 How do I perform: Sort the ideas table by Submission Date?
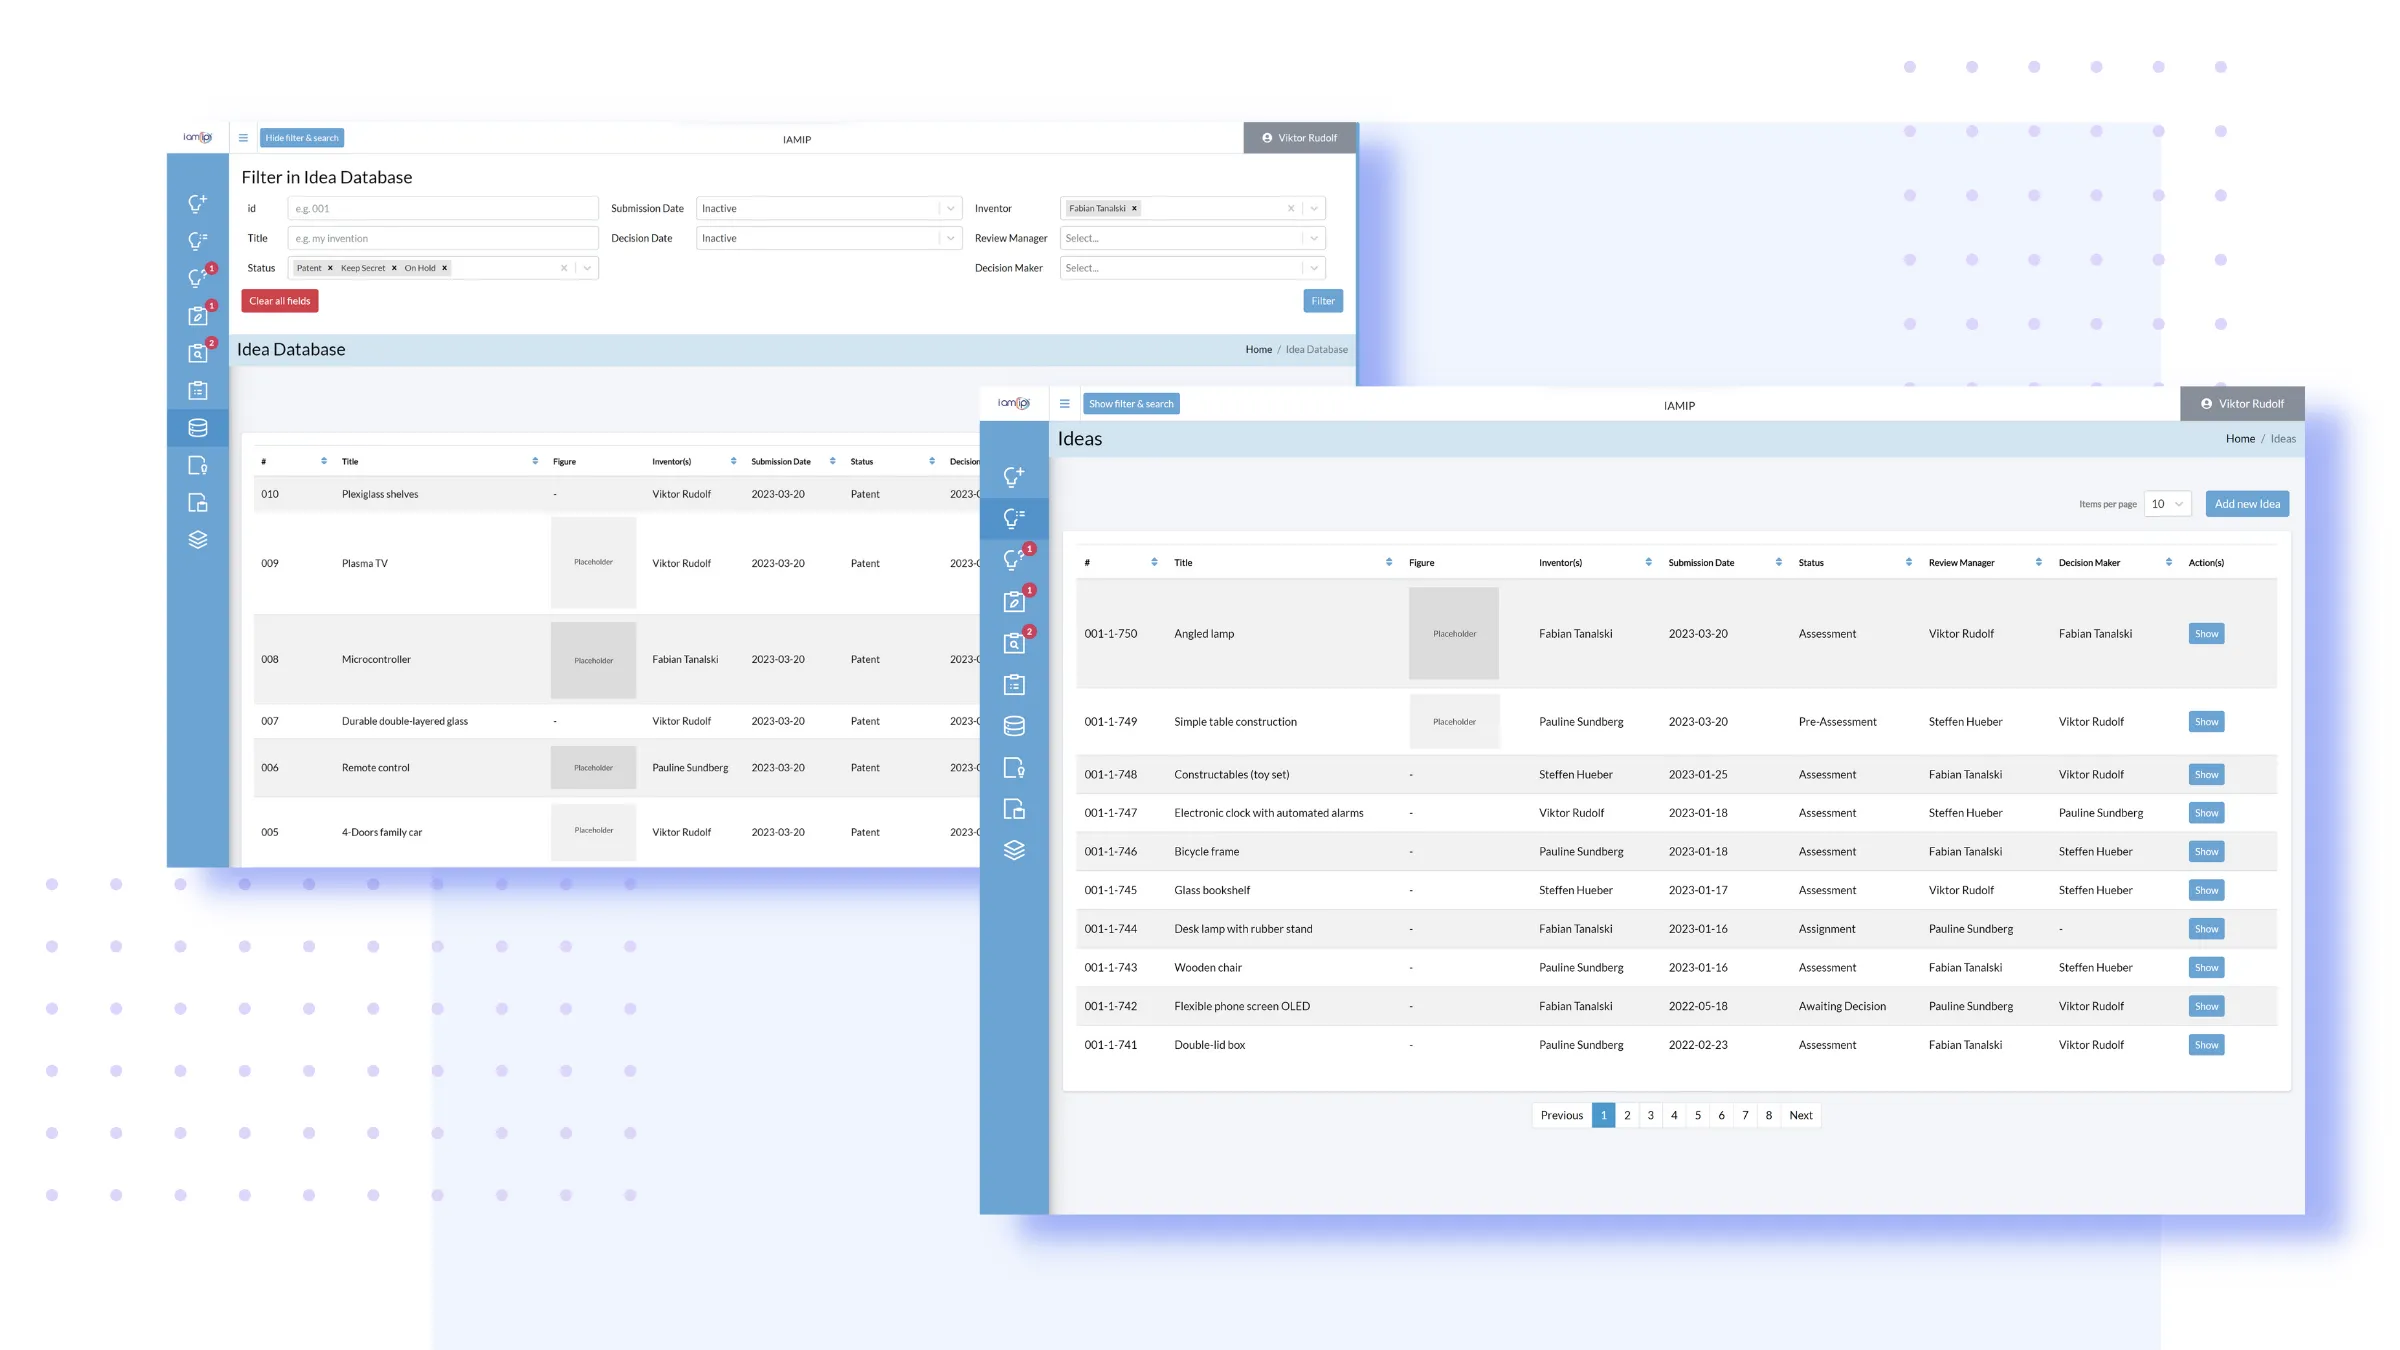(1778, 562)
